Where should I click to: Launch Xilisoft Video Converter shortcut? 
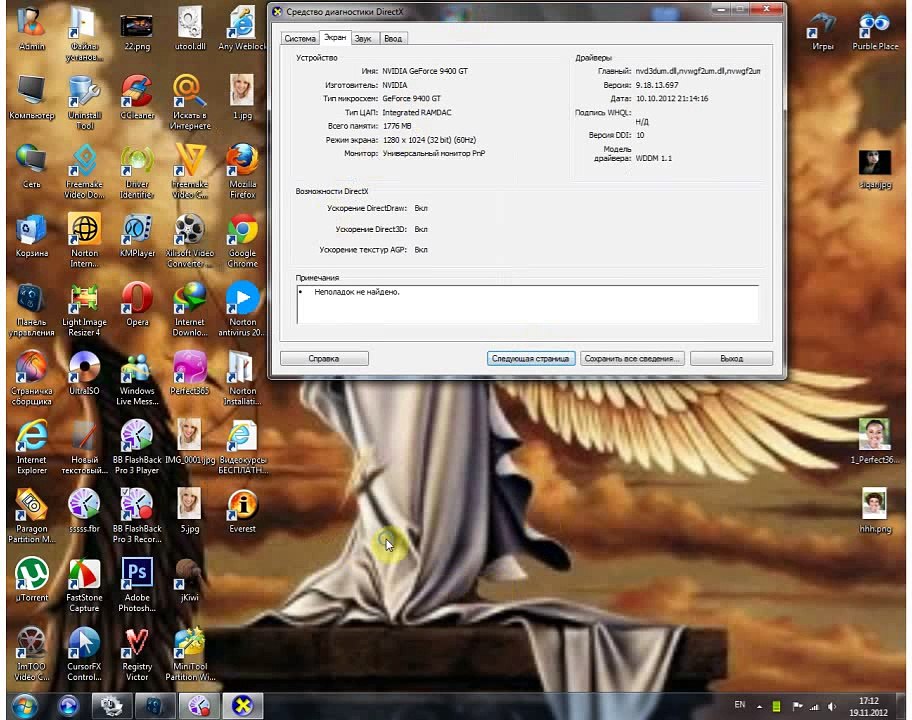190,240
